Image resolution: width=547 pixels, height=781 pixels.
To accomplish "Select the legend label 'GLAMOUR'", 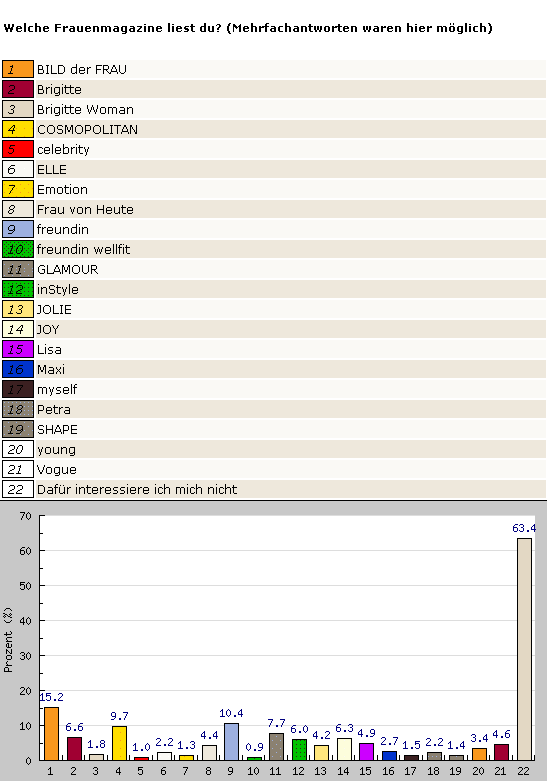I will 68,269.
